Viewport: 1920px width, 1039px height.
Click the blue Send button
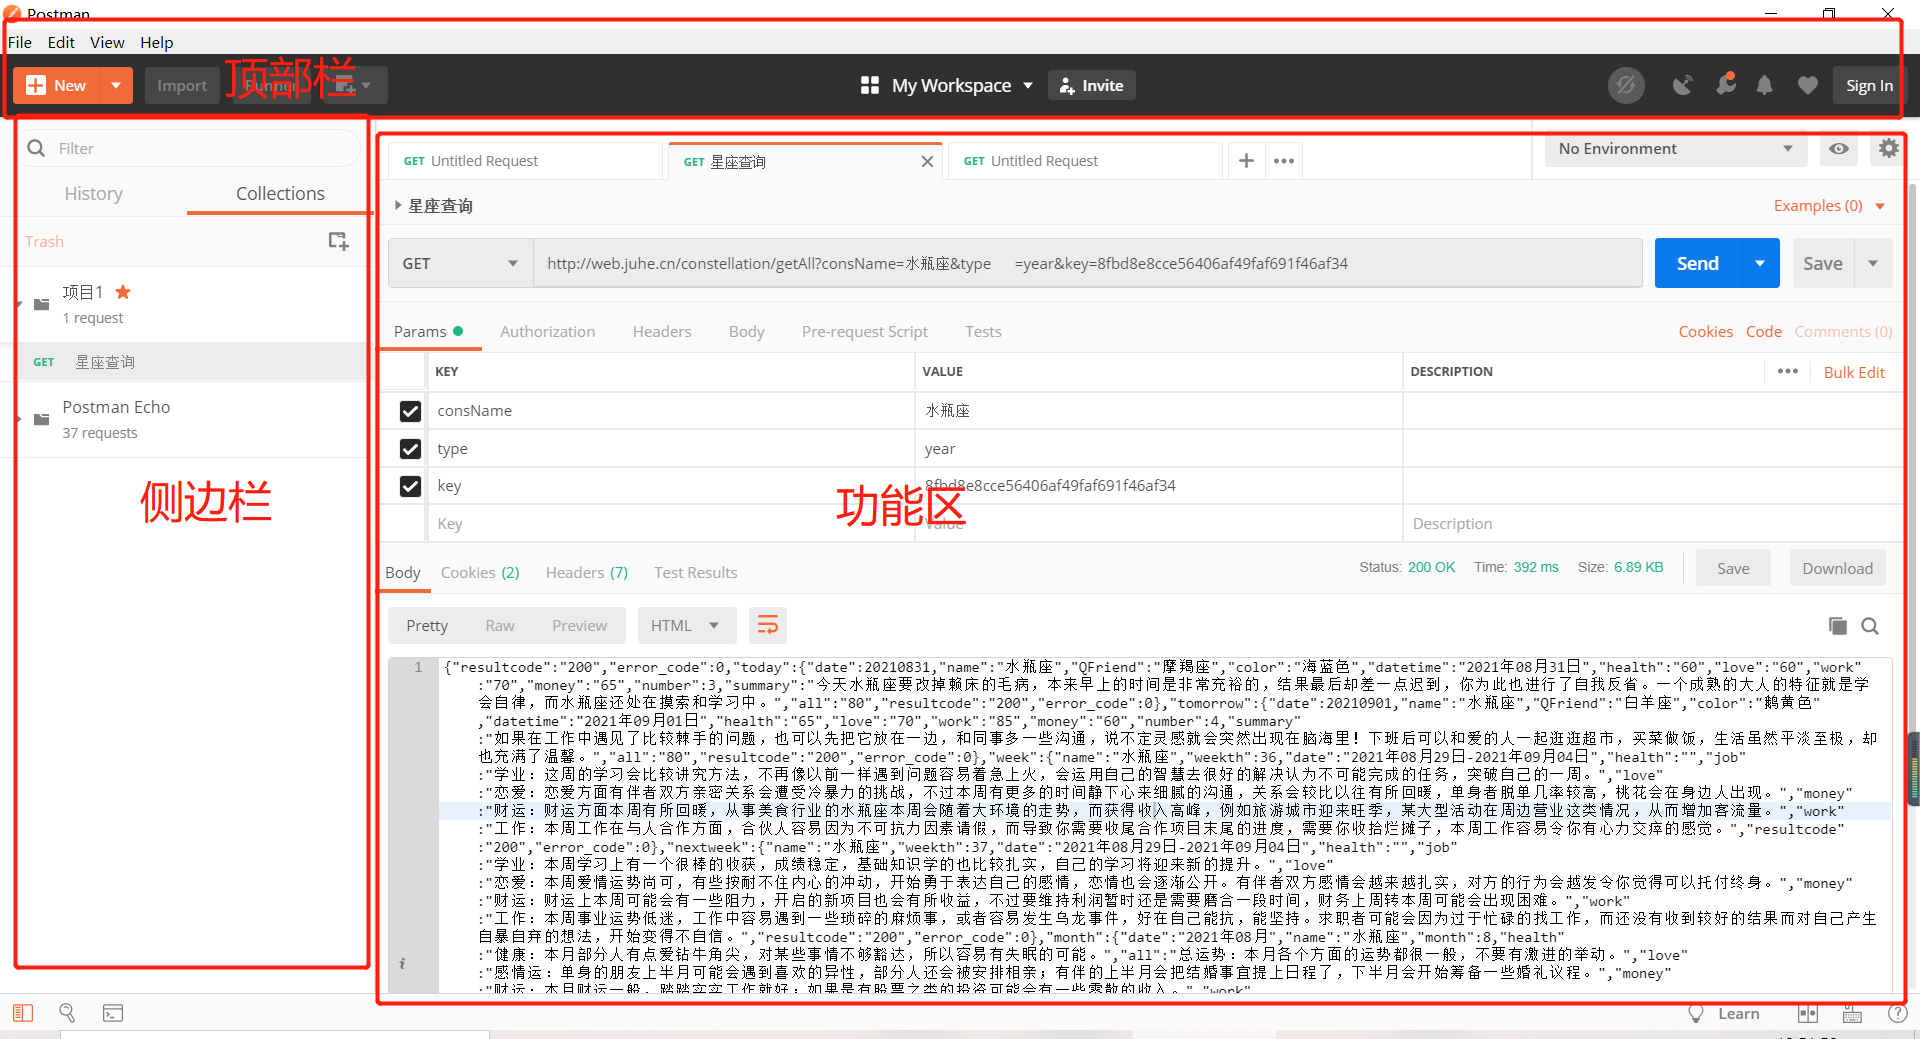[x=1697, y=264]
